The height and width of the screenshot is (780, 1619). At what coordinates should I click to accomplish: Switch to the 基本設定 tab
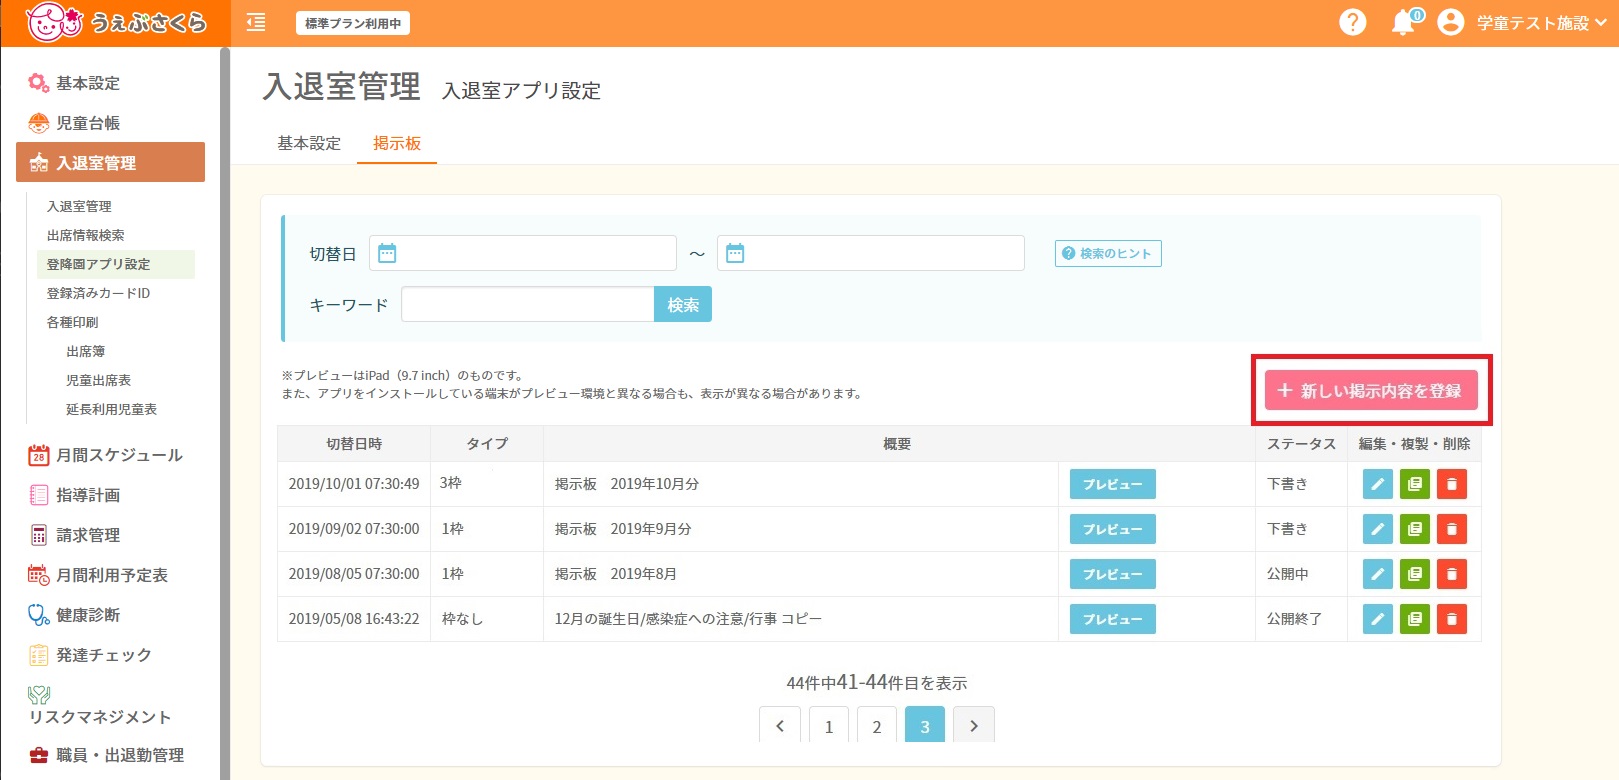pos(309,143)
